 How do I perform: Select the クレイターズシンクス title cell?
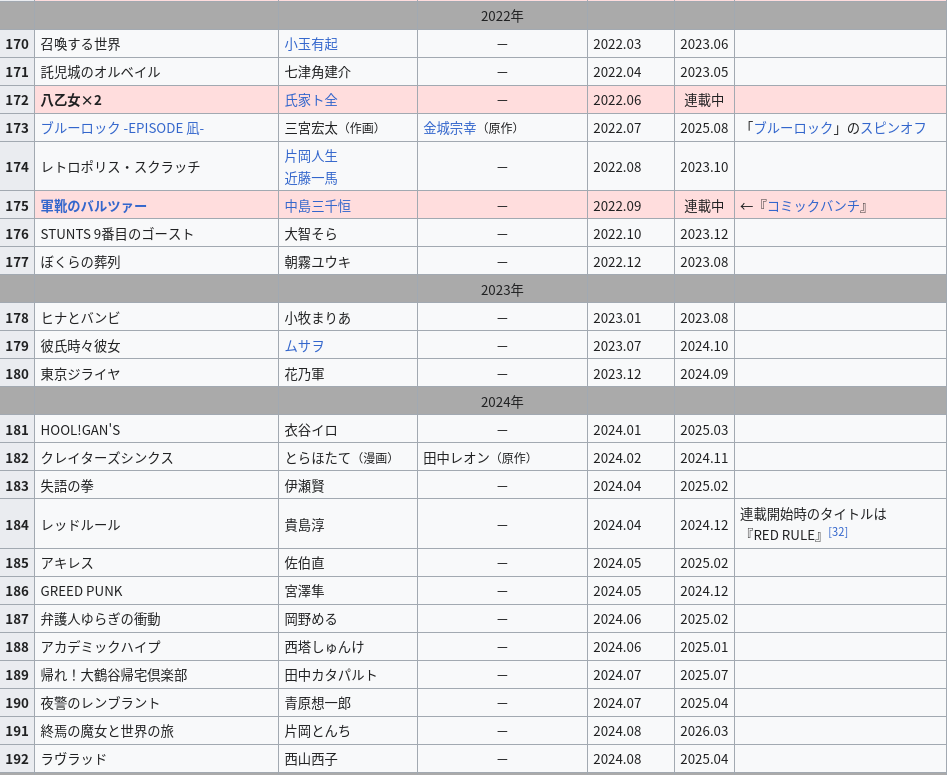click(156, 458)
